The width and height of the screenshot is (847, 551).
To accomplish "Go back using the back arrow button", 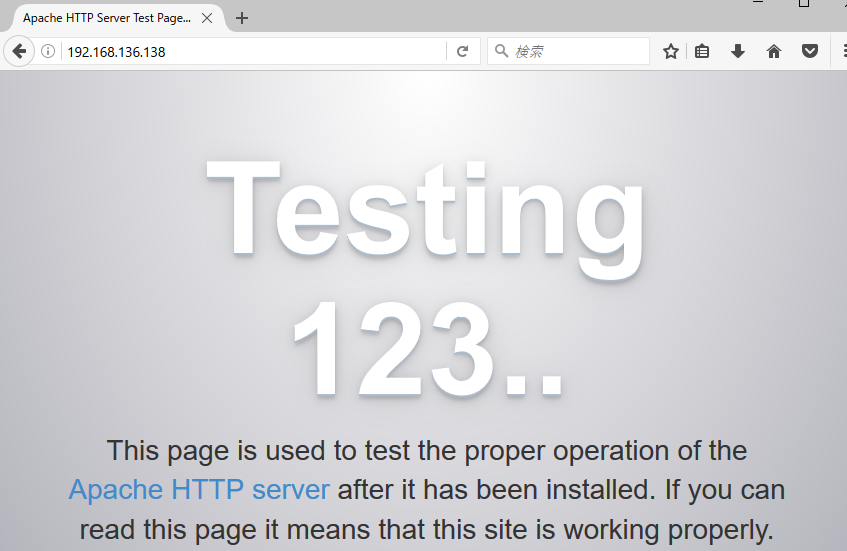I will 18,52.
